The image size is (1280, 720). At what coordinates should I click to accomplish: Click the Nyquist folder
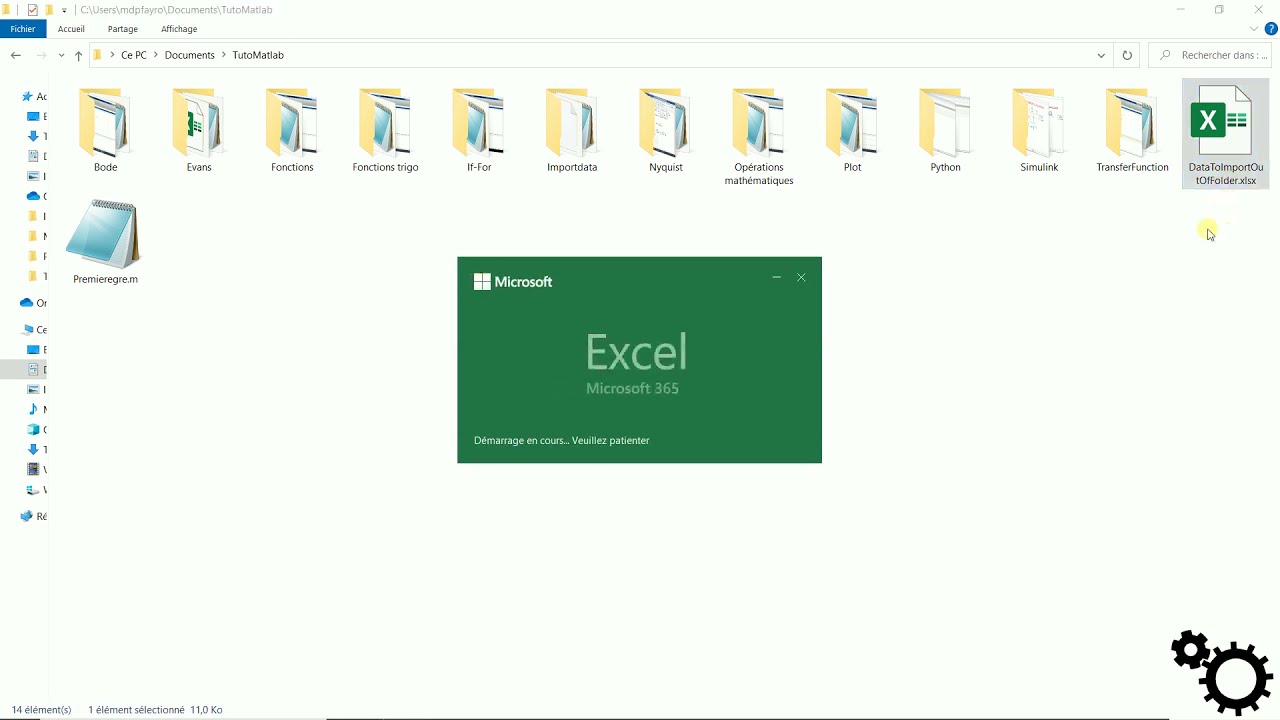(x=666, y=131)
